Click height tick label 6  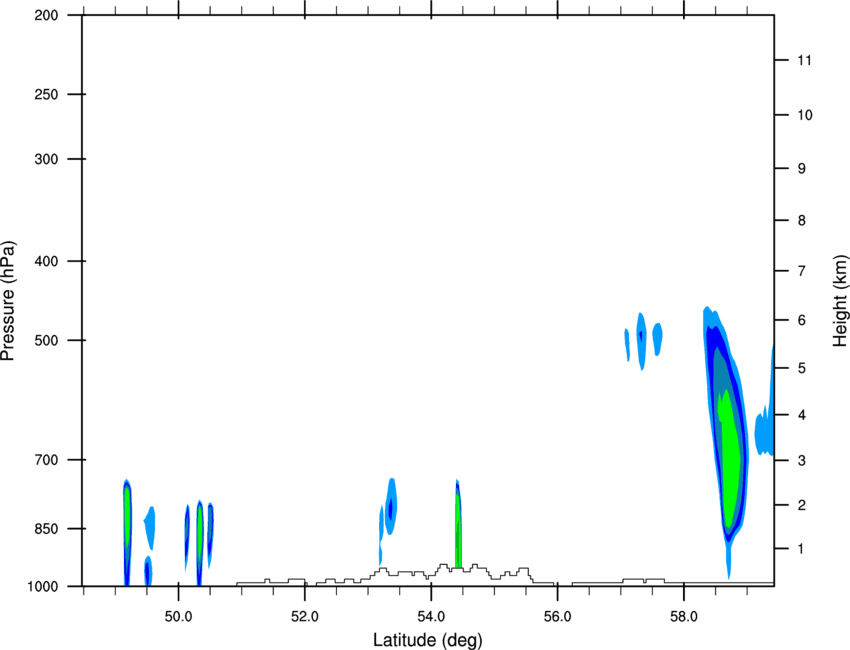[802, 320]
